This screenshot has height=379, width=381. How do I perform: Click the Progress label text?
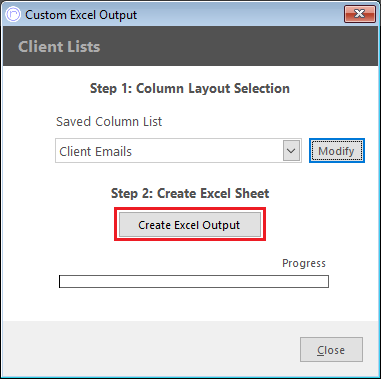tap(304, 263)
